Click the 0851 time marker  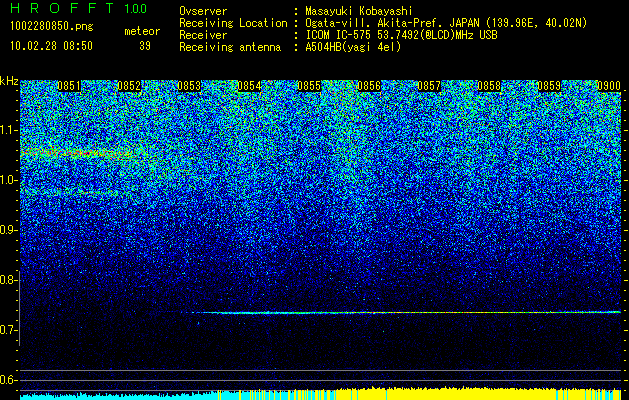click(x=69, y=86)
